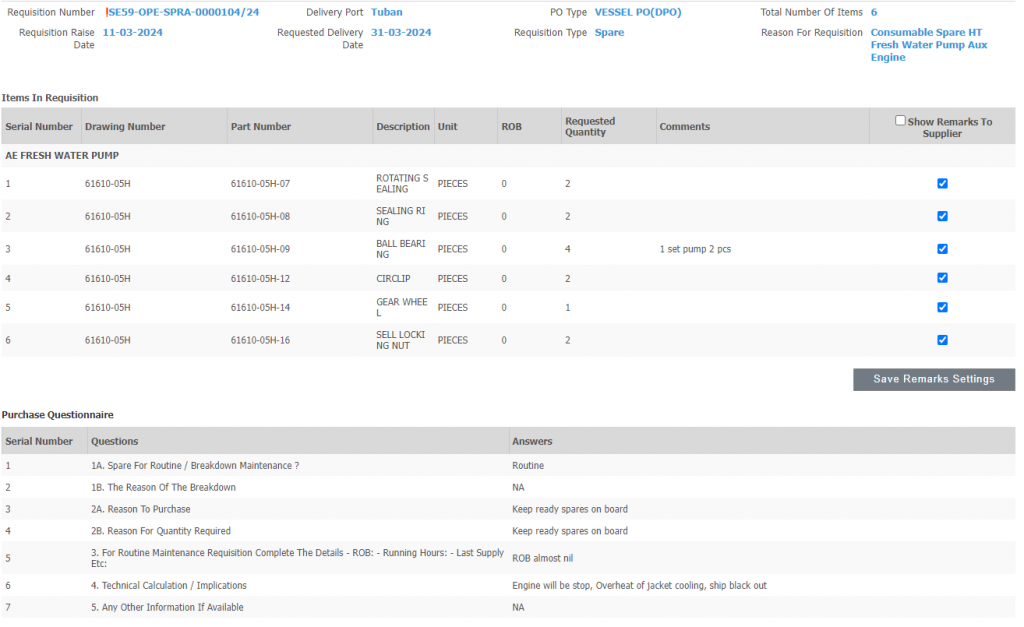
Task: Uncheck remarks checkbox for Ball Bearing row
Action: coord(942,249)
